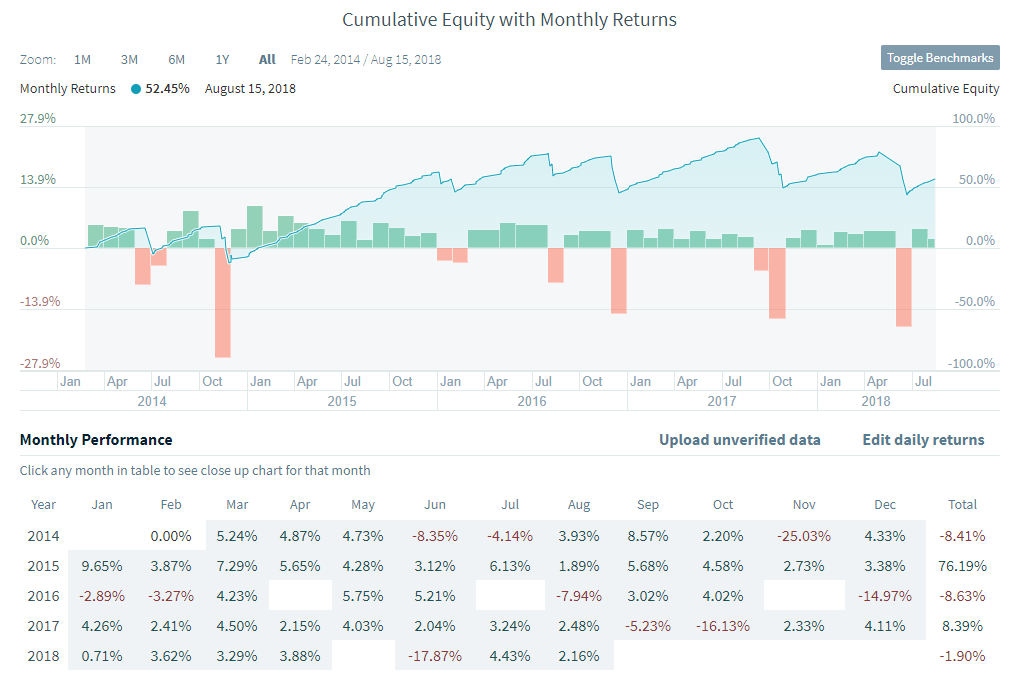Screen dimensions: 1014x690
Task: Click the red June 2018 loss bar
Action: 904,286
